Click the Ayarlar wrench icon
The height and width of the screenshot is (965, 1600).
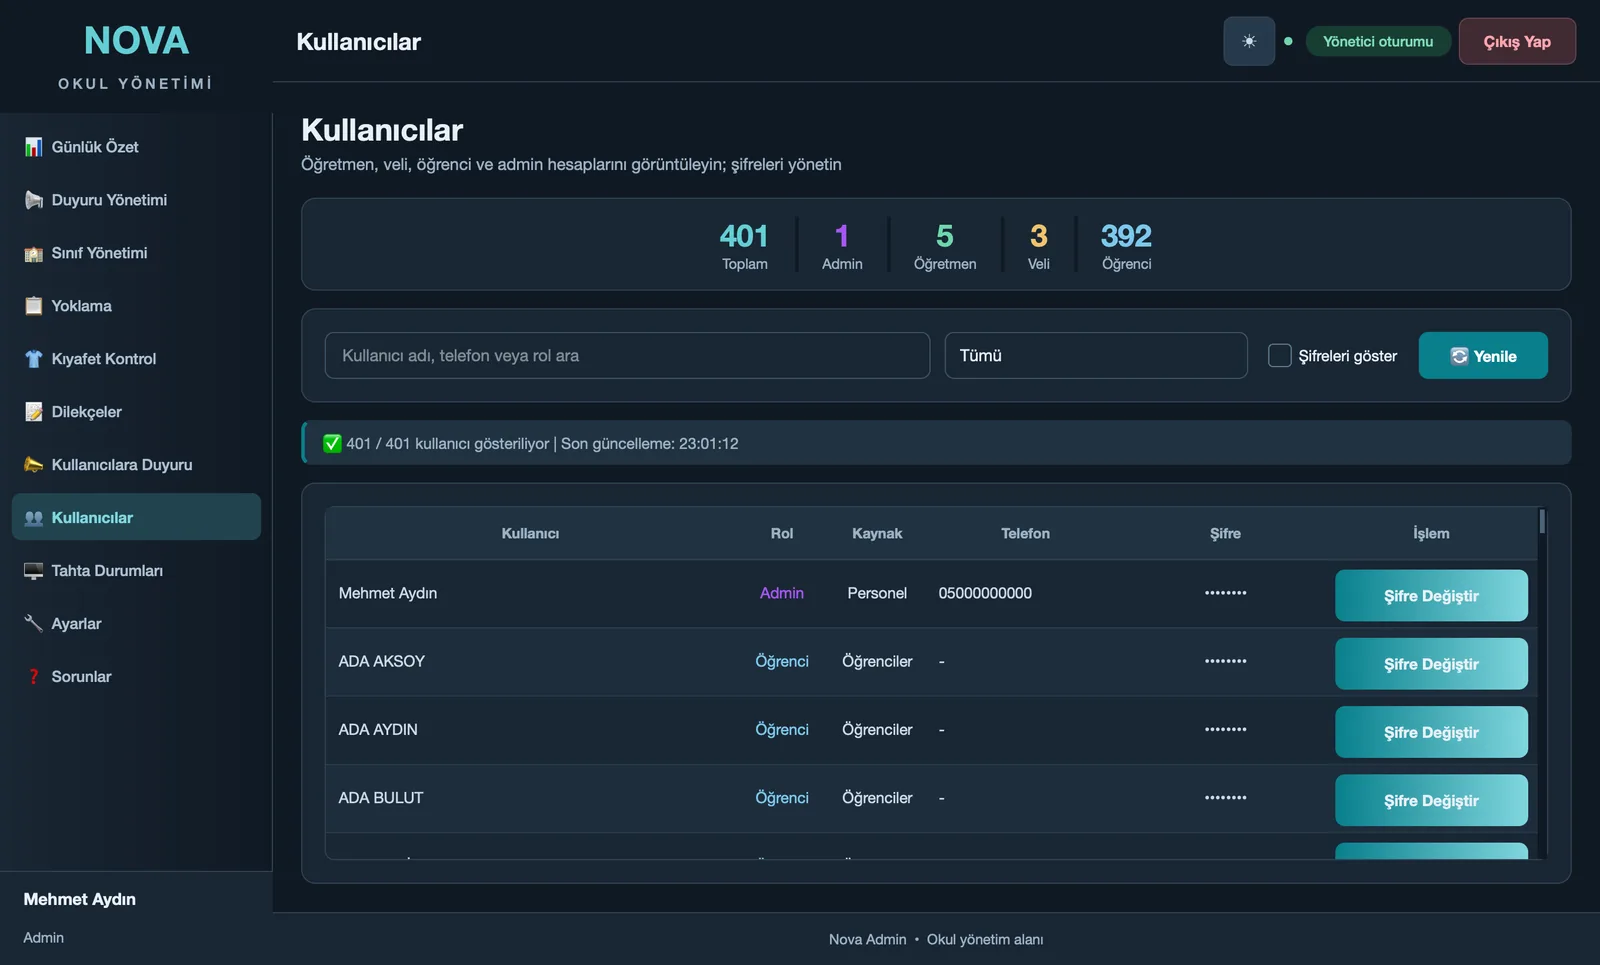click(x=33, y=624)
